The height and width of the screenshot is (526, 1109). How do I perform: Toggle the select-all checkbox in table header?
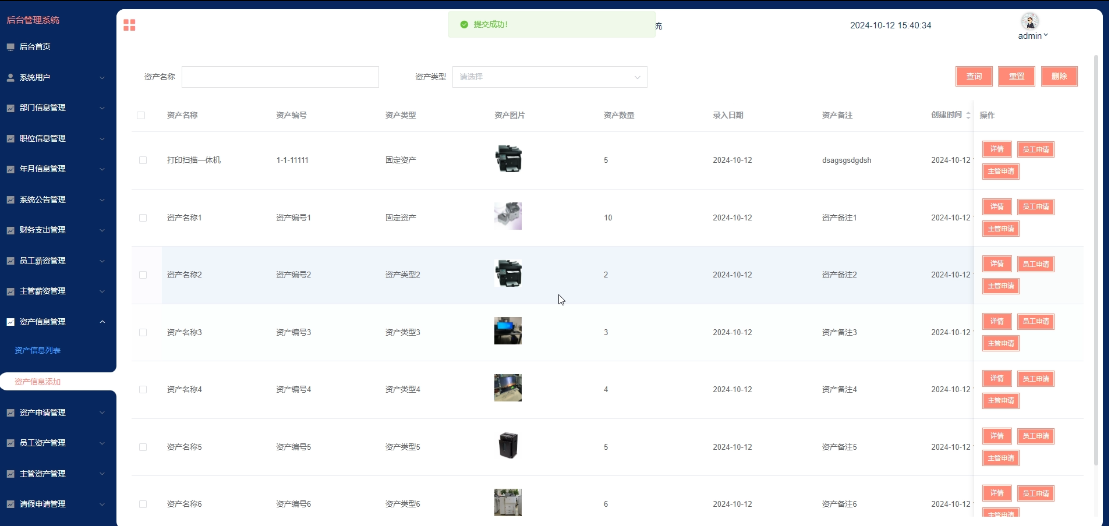coord(141,115)
